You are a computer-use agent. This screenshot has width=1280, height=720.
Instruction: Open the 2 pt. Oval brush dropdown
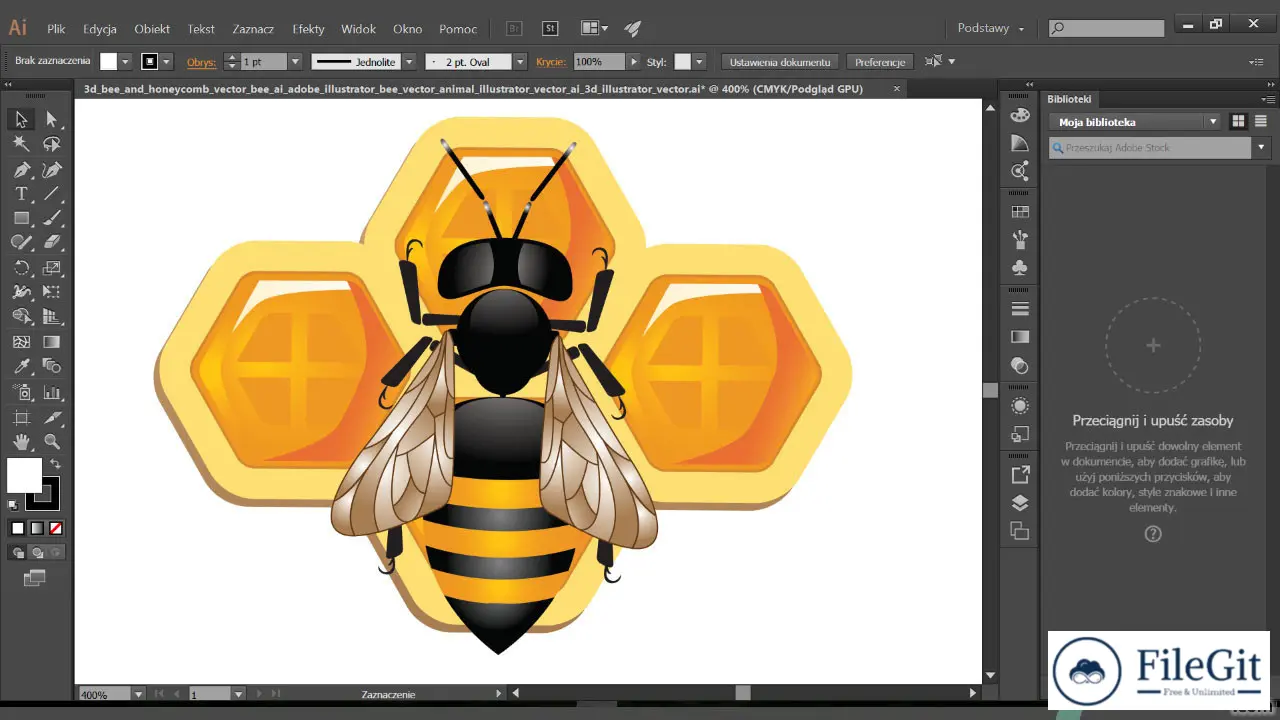tap(520, 62)
